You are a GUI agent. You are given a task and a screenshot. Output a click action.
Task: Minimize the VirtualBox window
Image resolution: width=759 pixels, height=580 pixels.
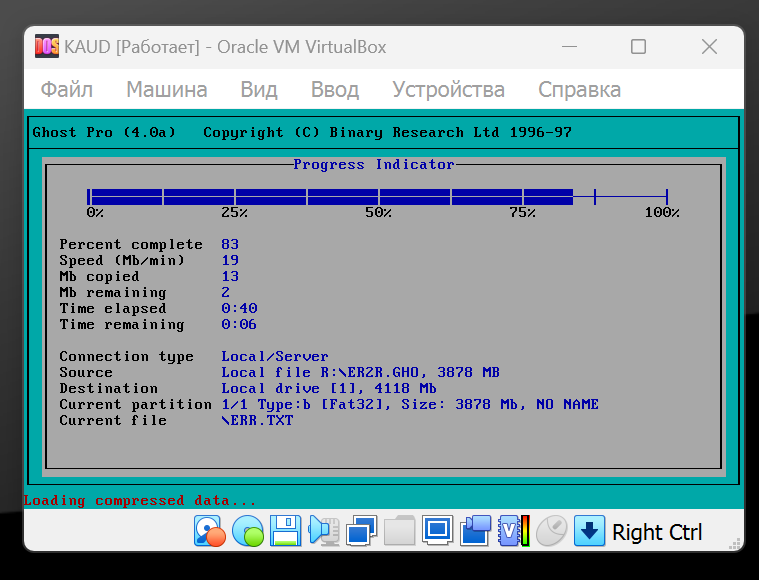569,47
